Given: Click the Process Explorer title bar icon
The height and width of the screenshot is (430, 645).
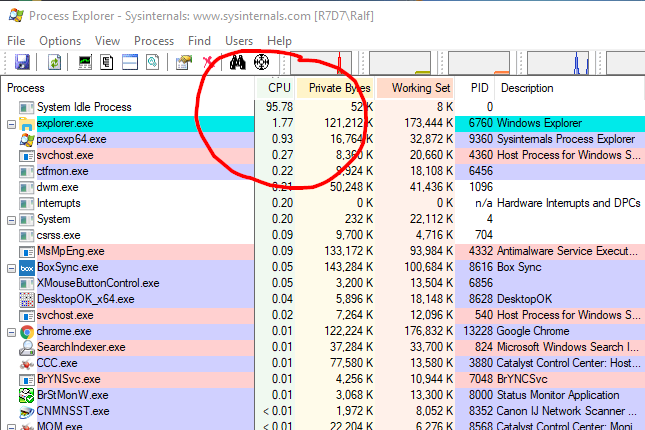Looking at the screenshot, I should tap(16, 15).
